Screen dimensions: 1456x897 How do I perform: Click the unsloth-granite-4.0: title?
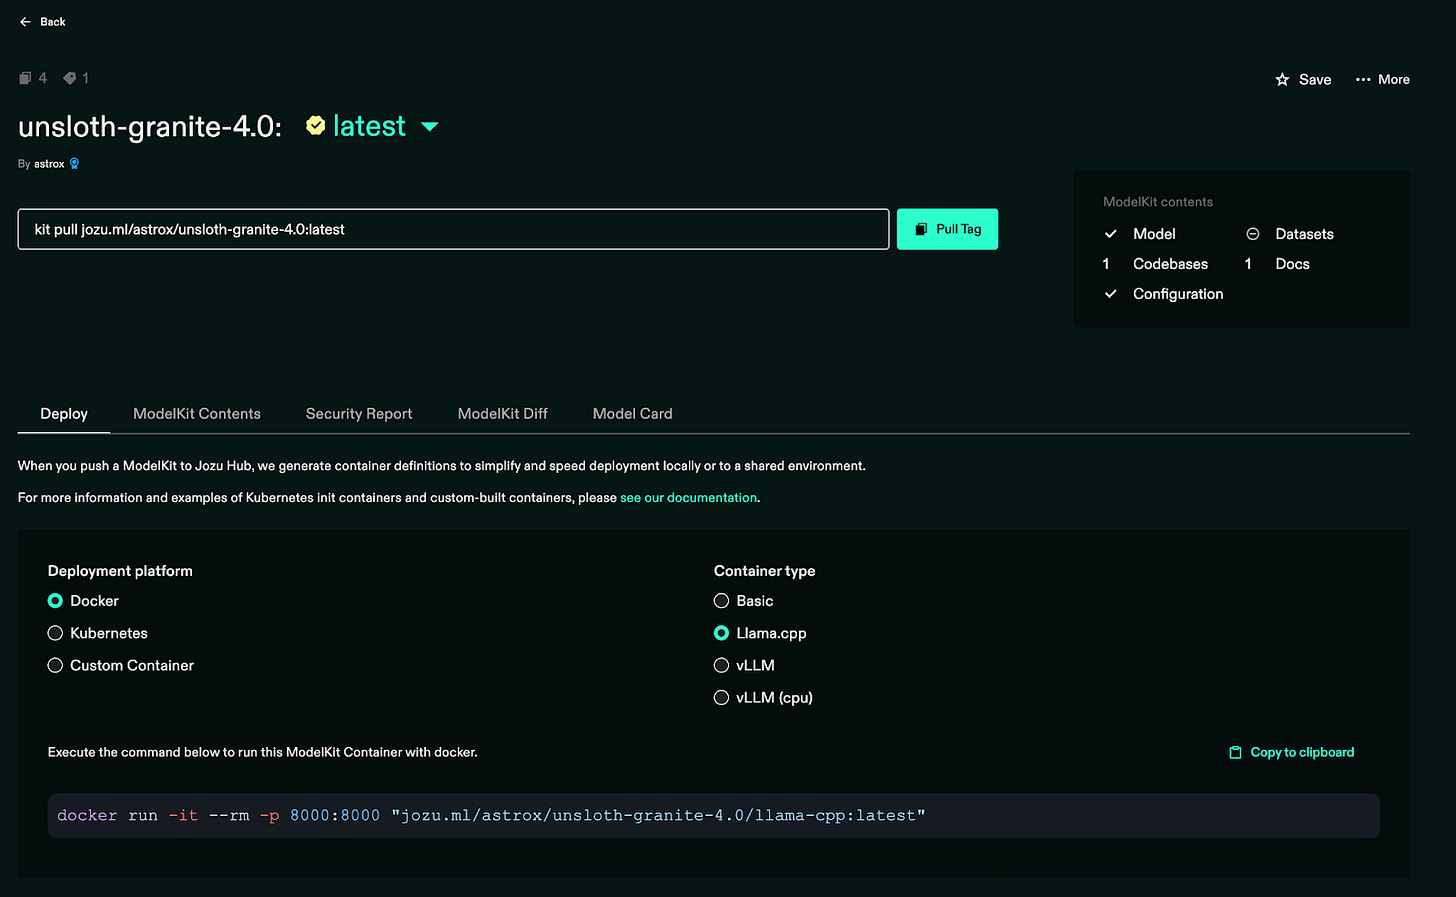pos(150,126)
